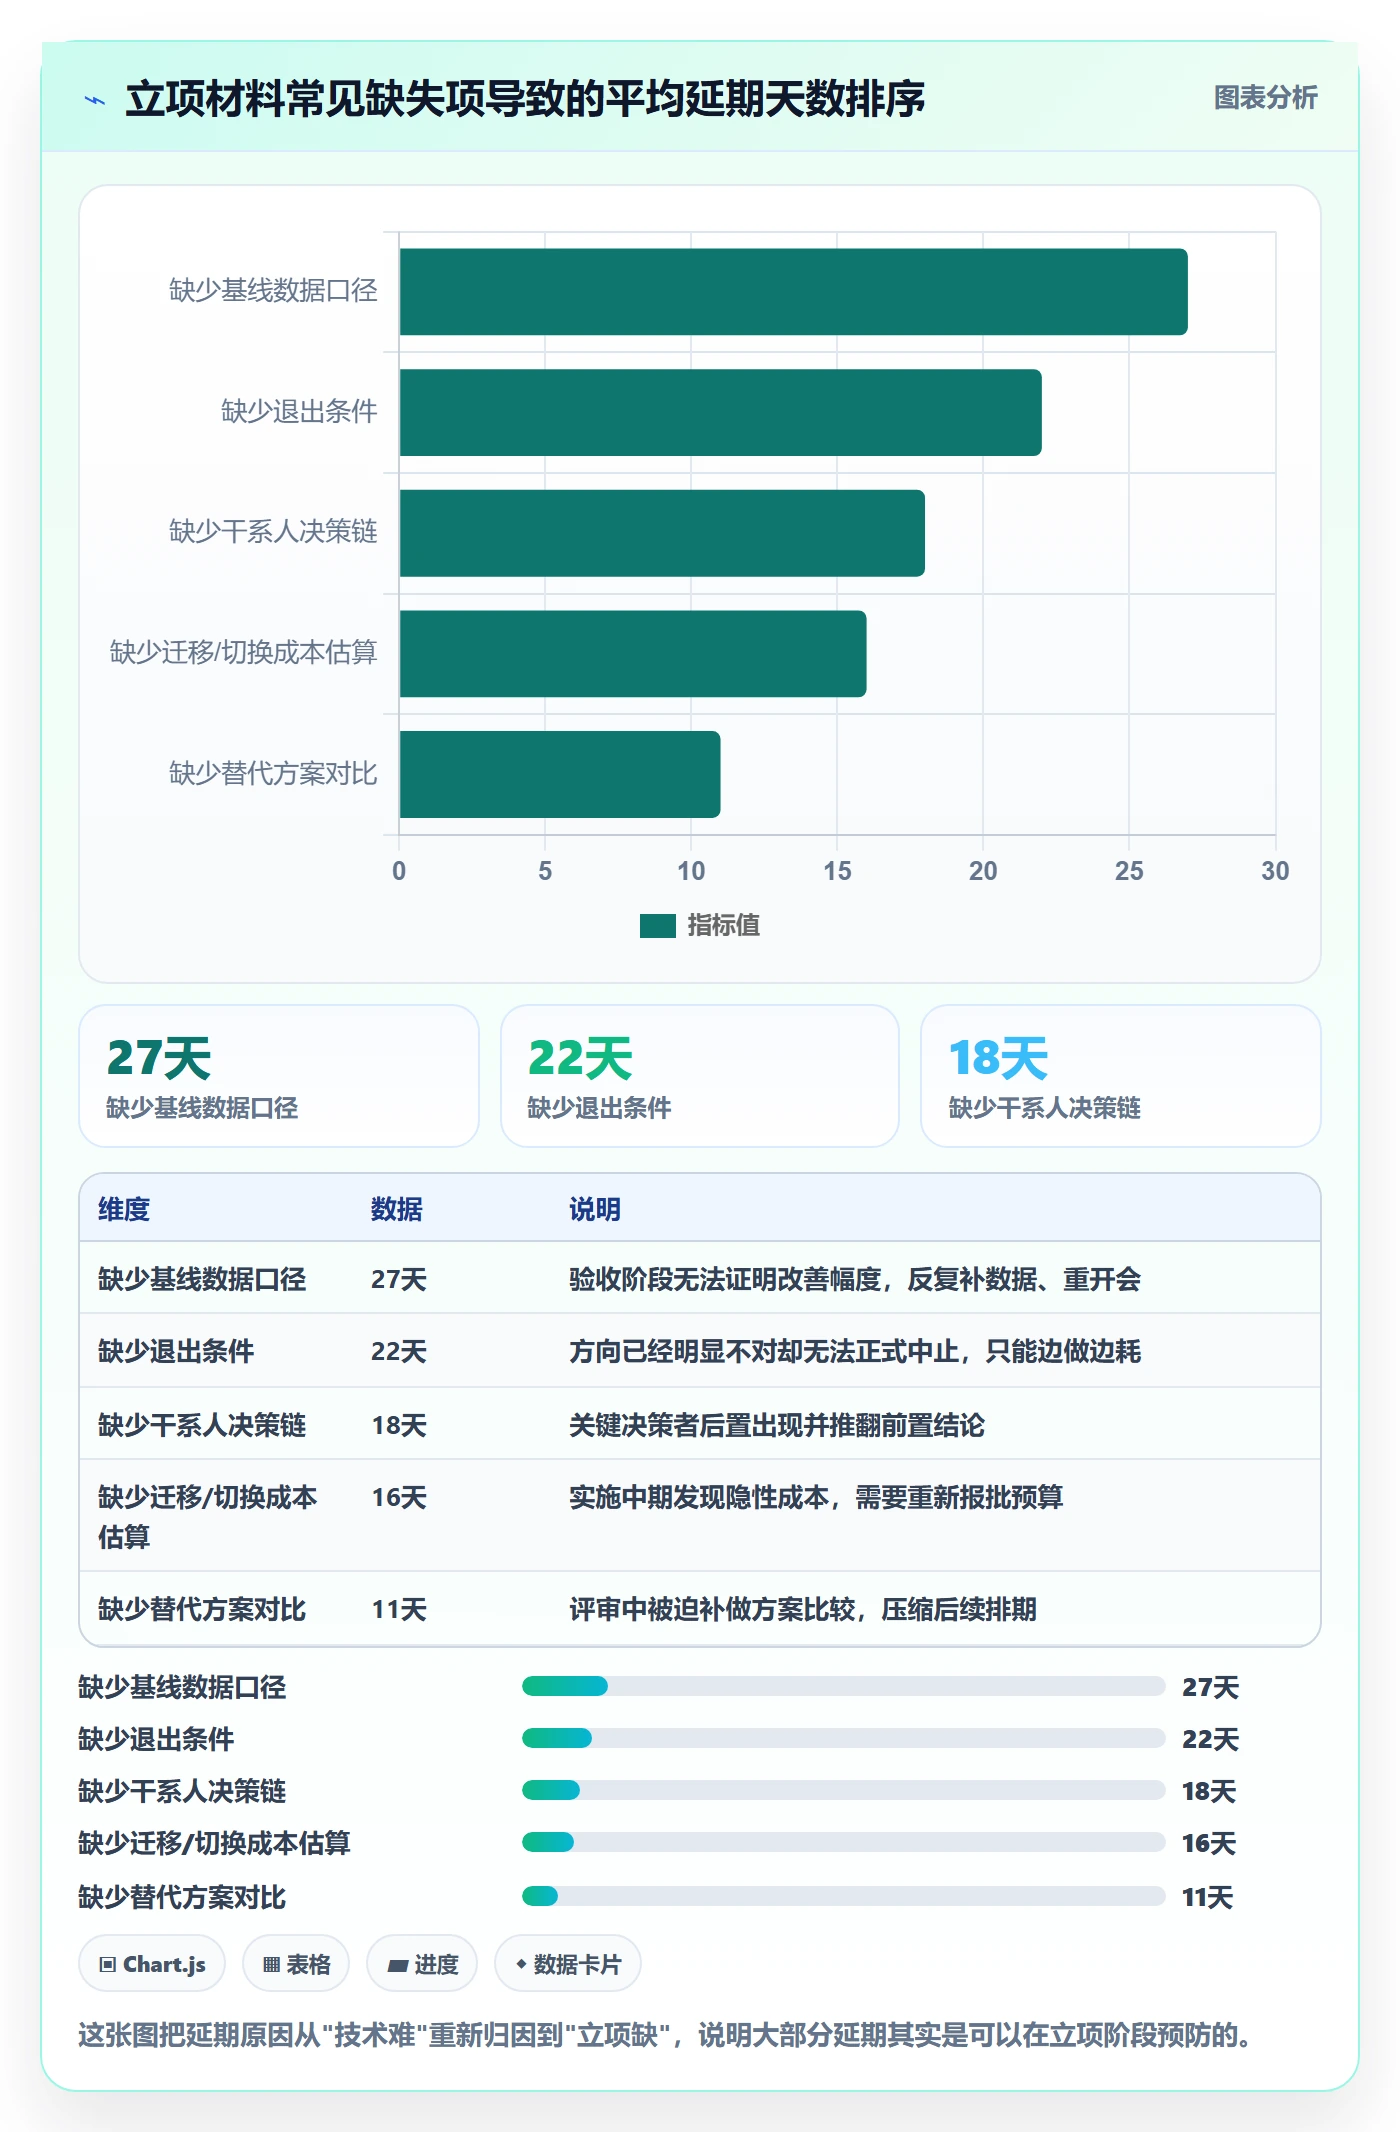Click the 图表分析 label
The width and height of the screenshot is (1400, 2132).
[1265, 98]
